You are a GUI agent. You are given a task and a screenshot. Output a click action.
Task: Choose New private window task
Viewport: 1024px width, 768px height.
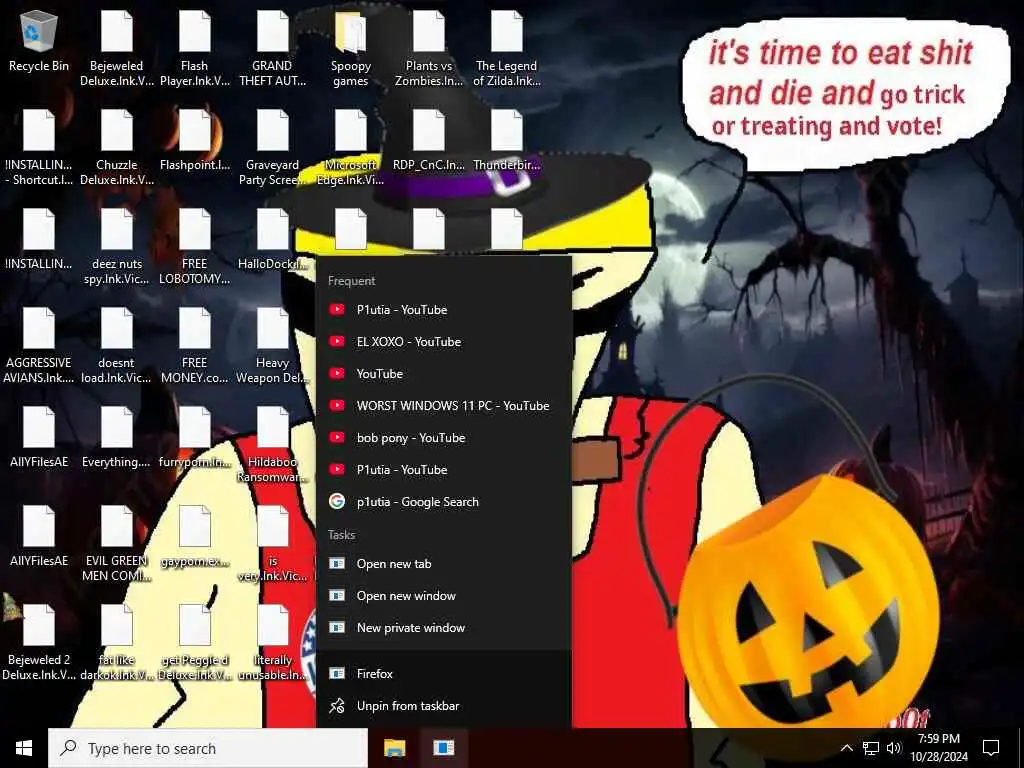pyautogui.click(x=443, y=628)
